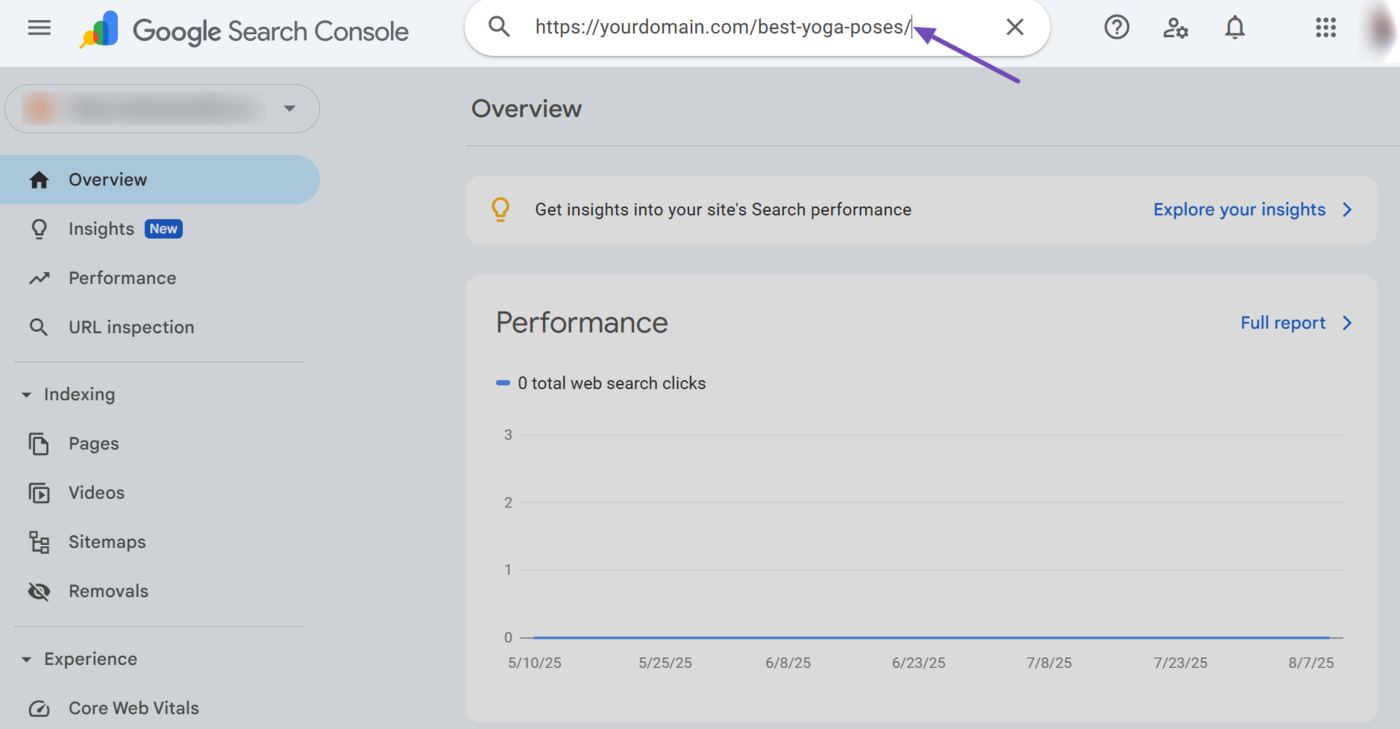Click the Google Search Console logo

pos(245,31)
